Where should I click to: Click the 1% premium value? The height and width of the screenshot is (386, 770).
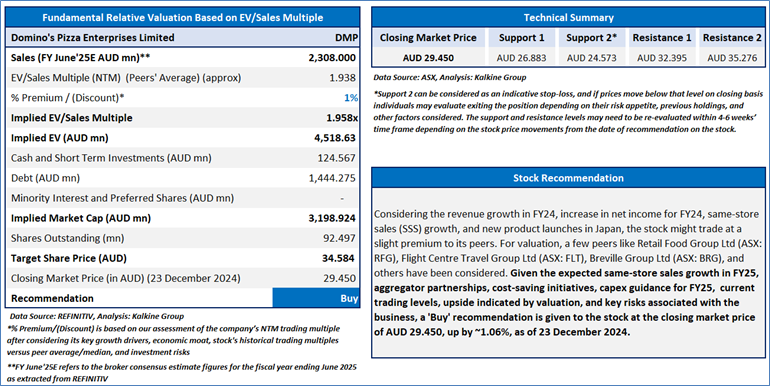click(x=351, y=98)
